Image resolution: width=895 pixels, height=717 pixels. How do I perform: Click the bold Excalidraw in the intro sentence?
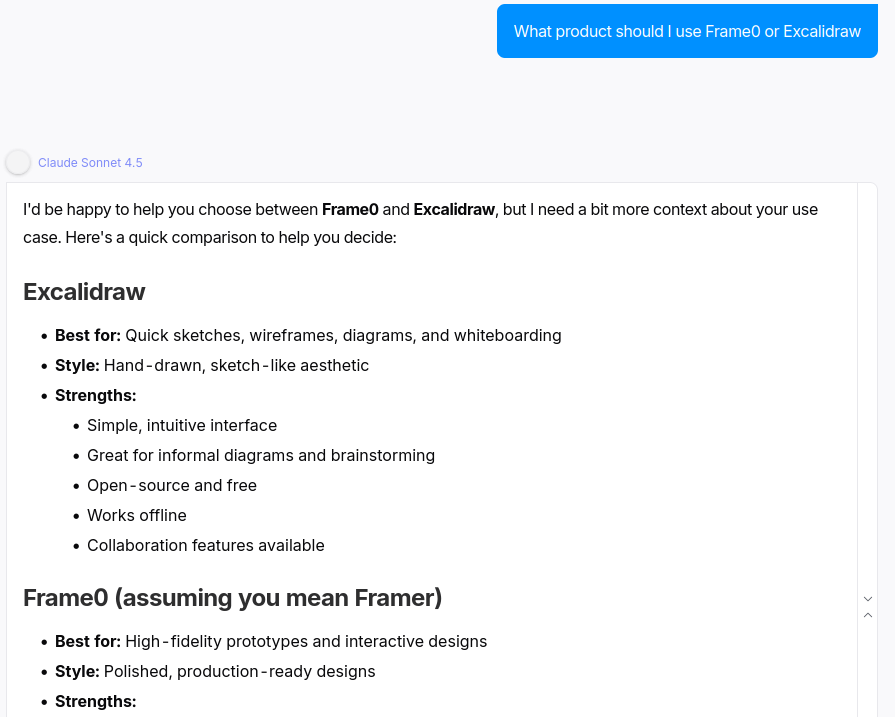pos(454,210)
